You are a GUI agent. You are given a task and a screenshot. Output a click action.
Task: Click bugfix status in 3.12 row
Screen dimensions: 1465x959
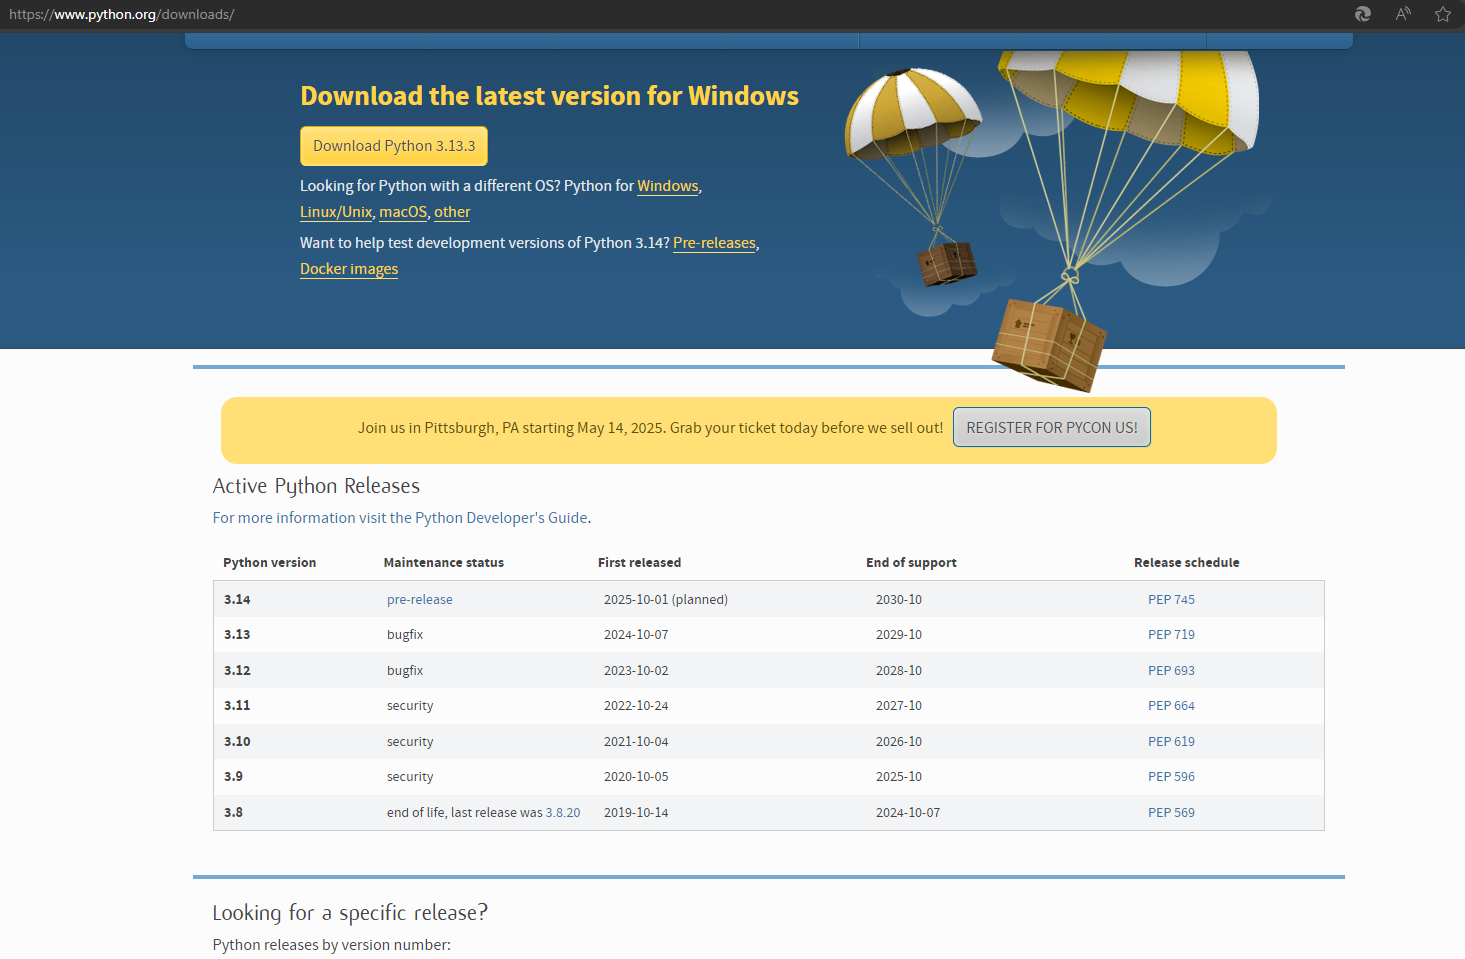pyautogui.click(x=405, y=671)
